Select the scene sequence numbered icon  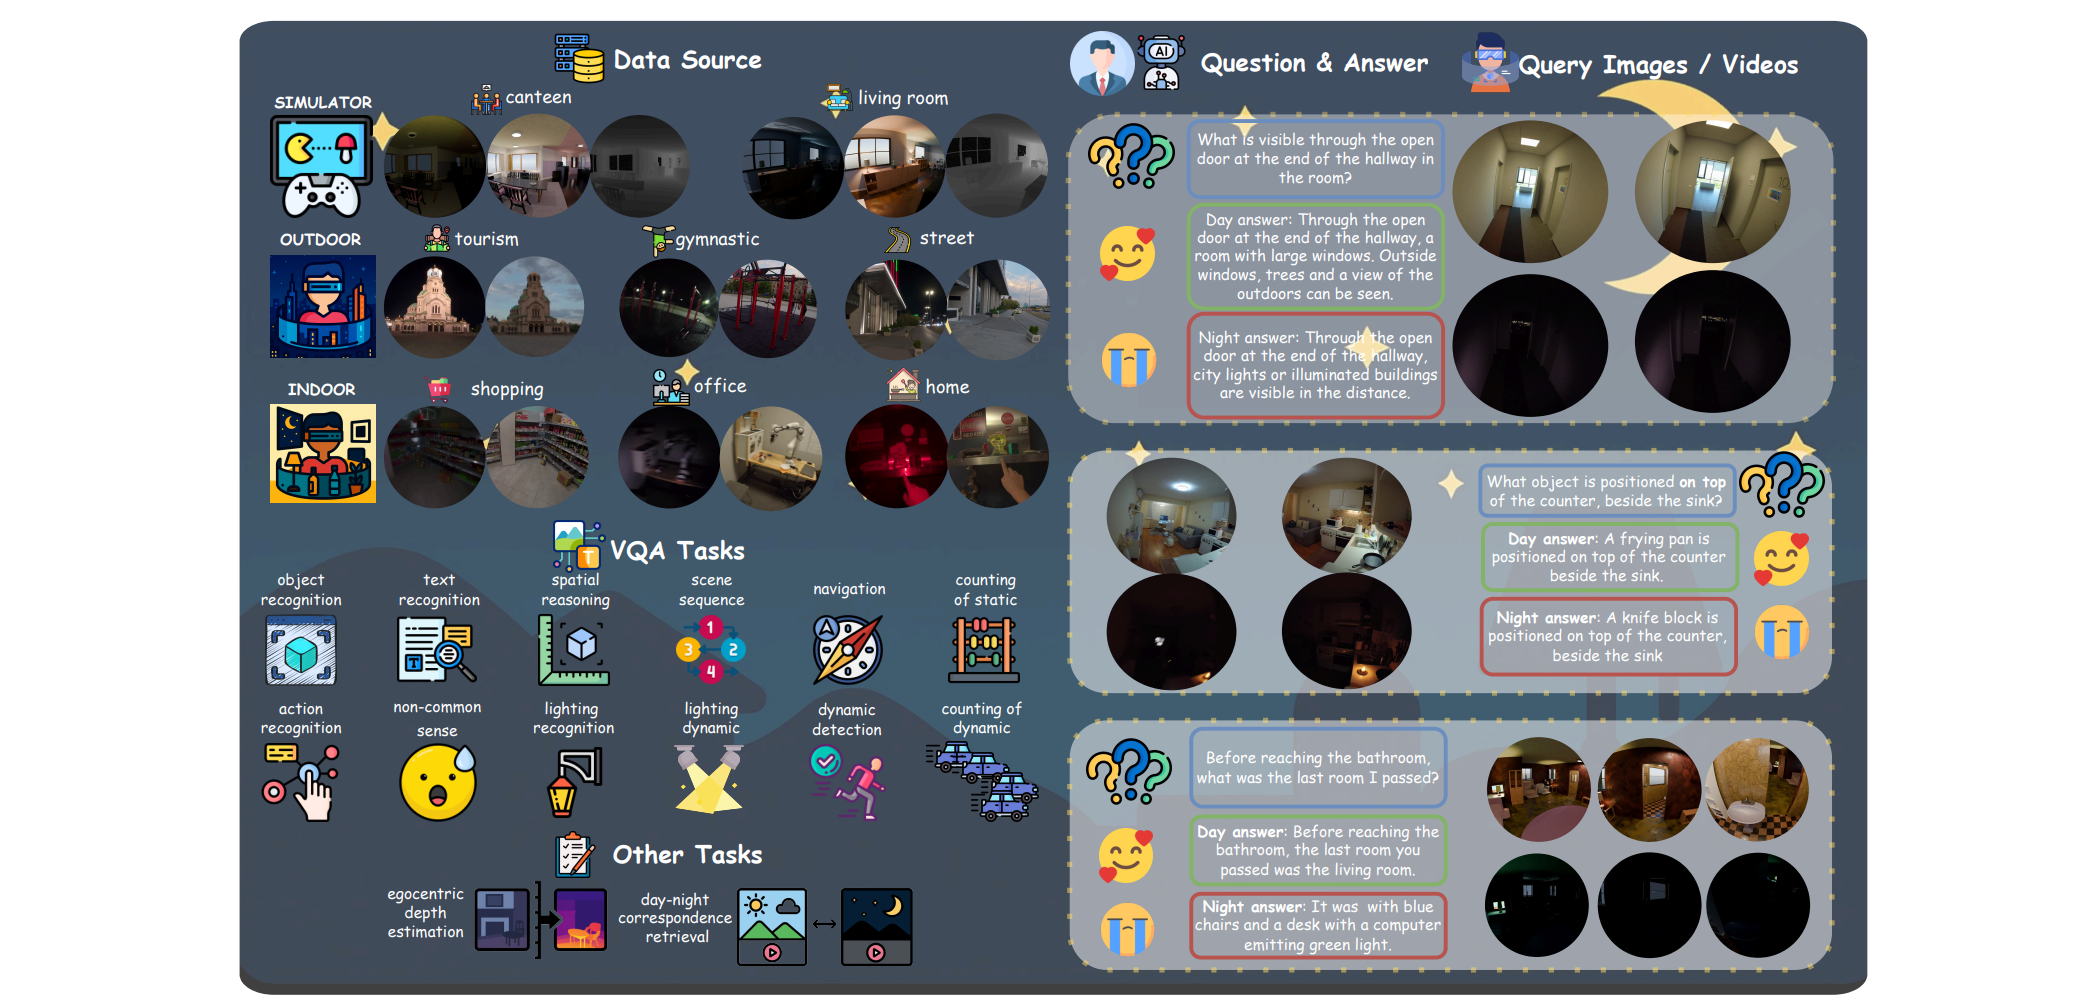[710, 650]
